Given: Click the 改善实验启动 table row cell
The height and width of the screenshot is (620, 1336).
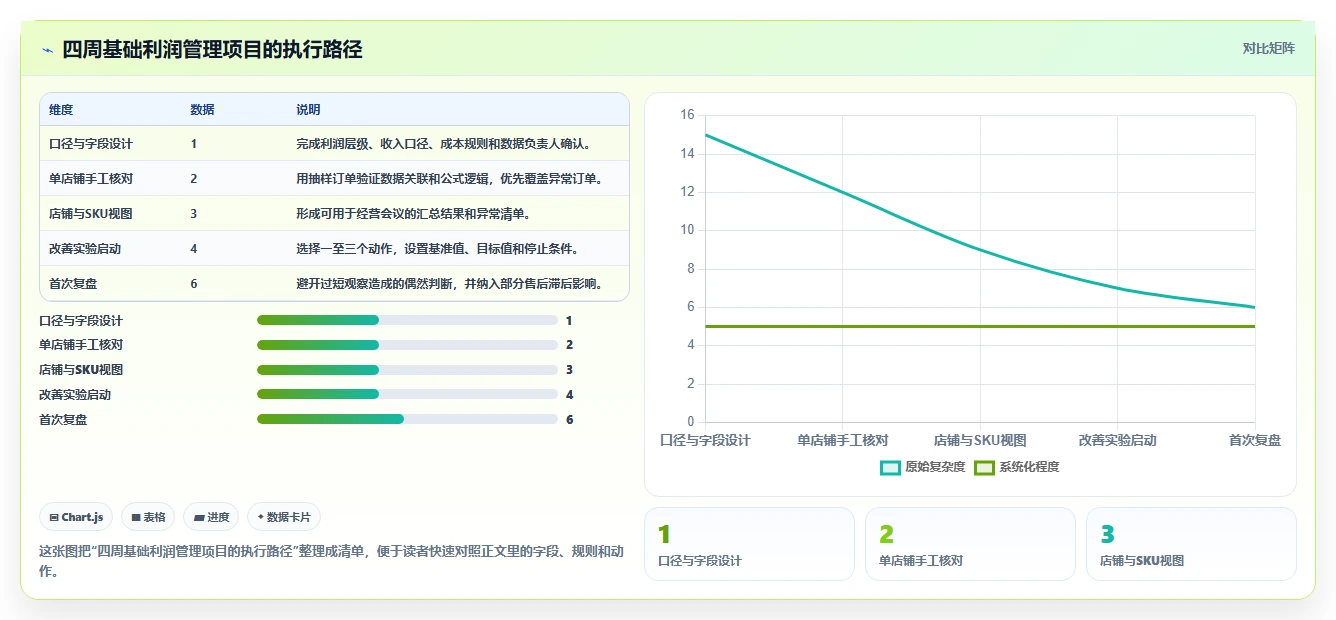Looking at the screenshot, I should (85, 249).
